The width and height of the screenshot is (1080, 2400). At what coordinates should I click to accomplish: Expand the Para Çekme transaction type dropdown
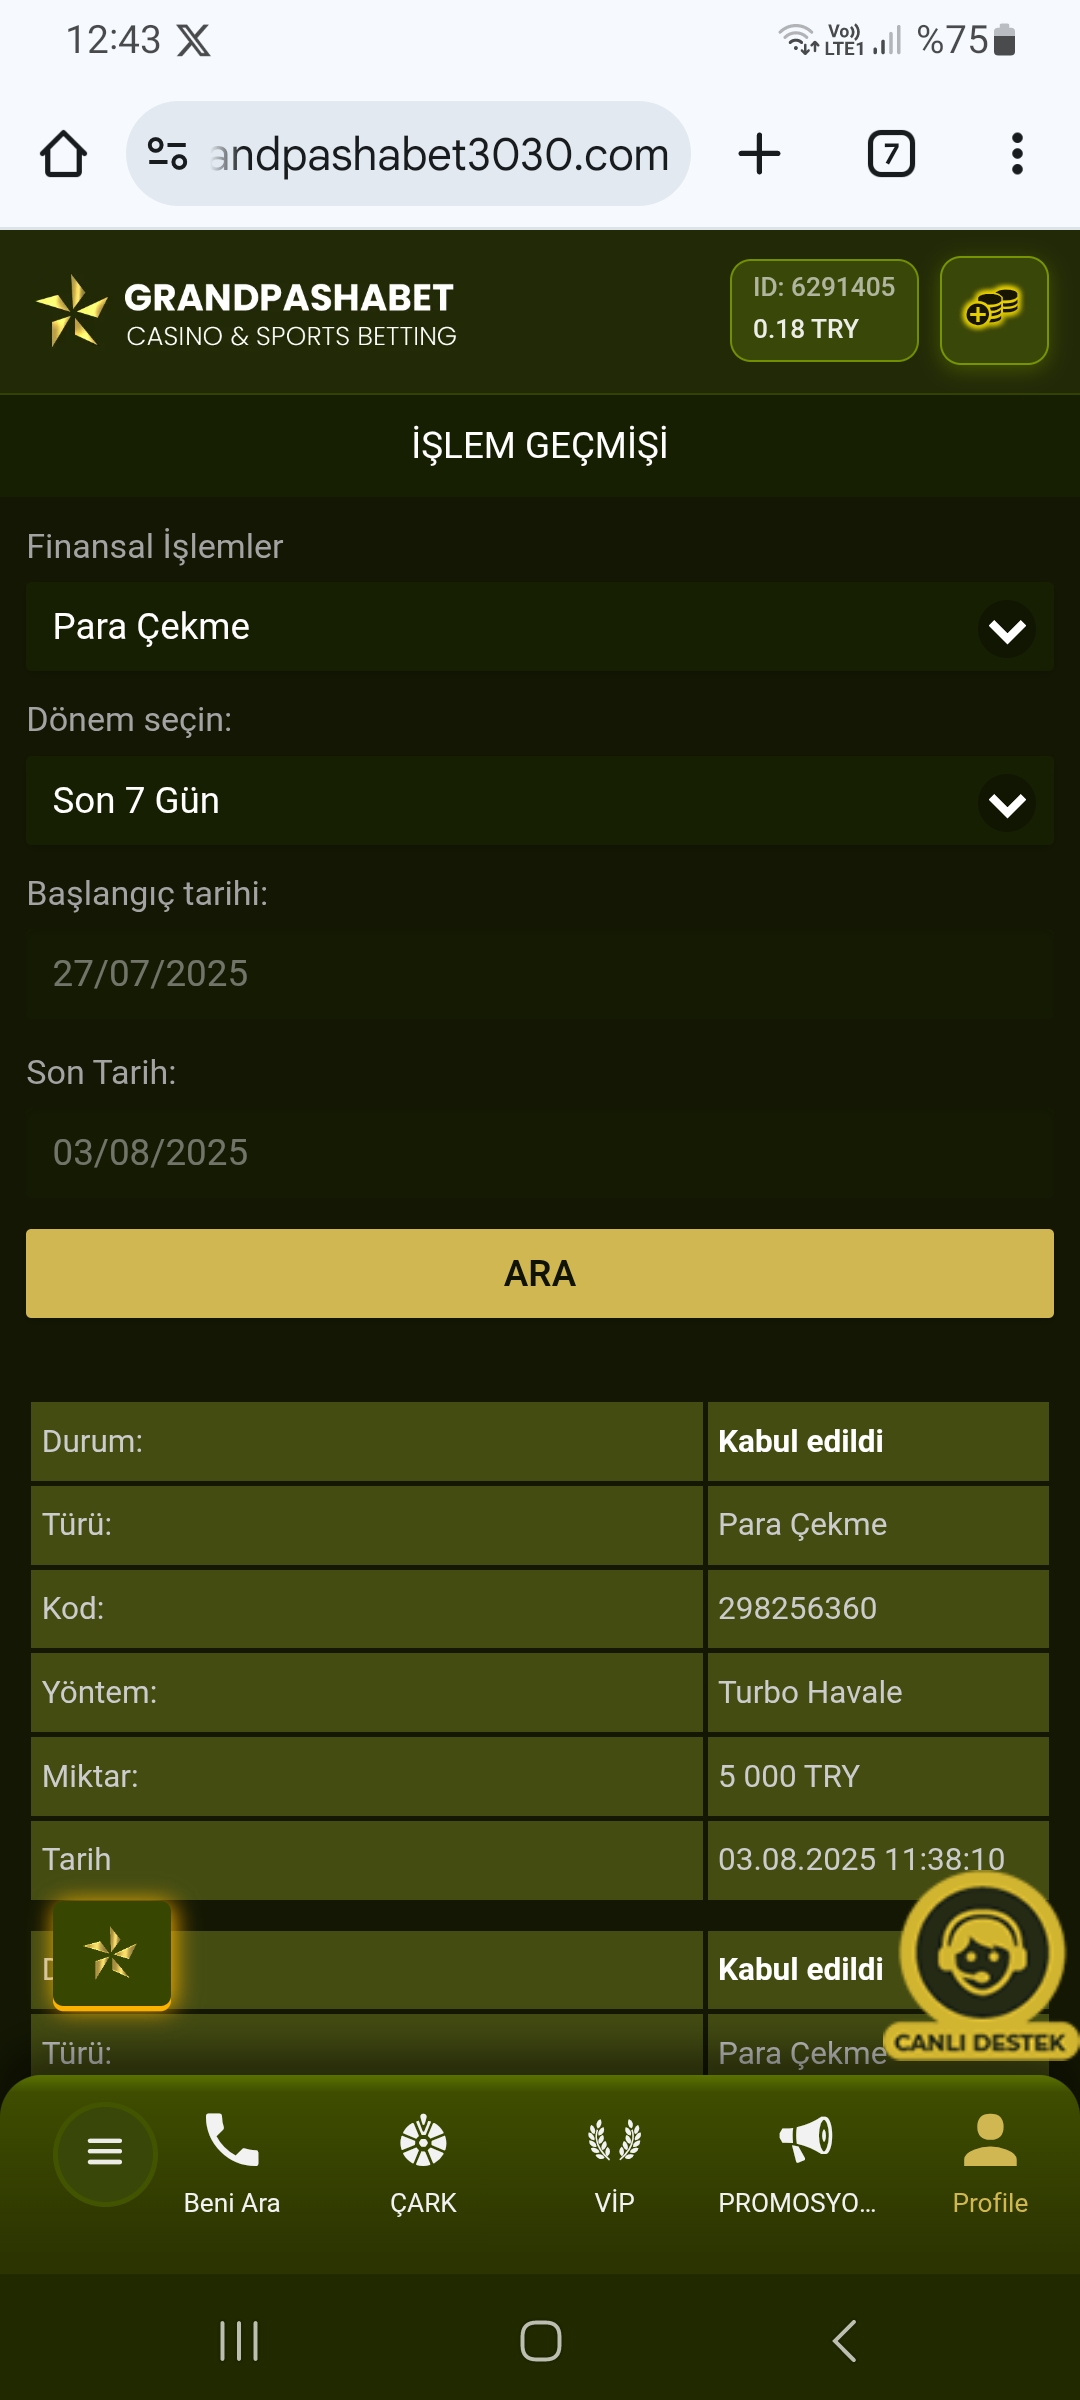click(x=540, y=627)
